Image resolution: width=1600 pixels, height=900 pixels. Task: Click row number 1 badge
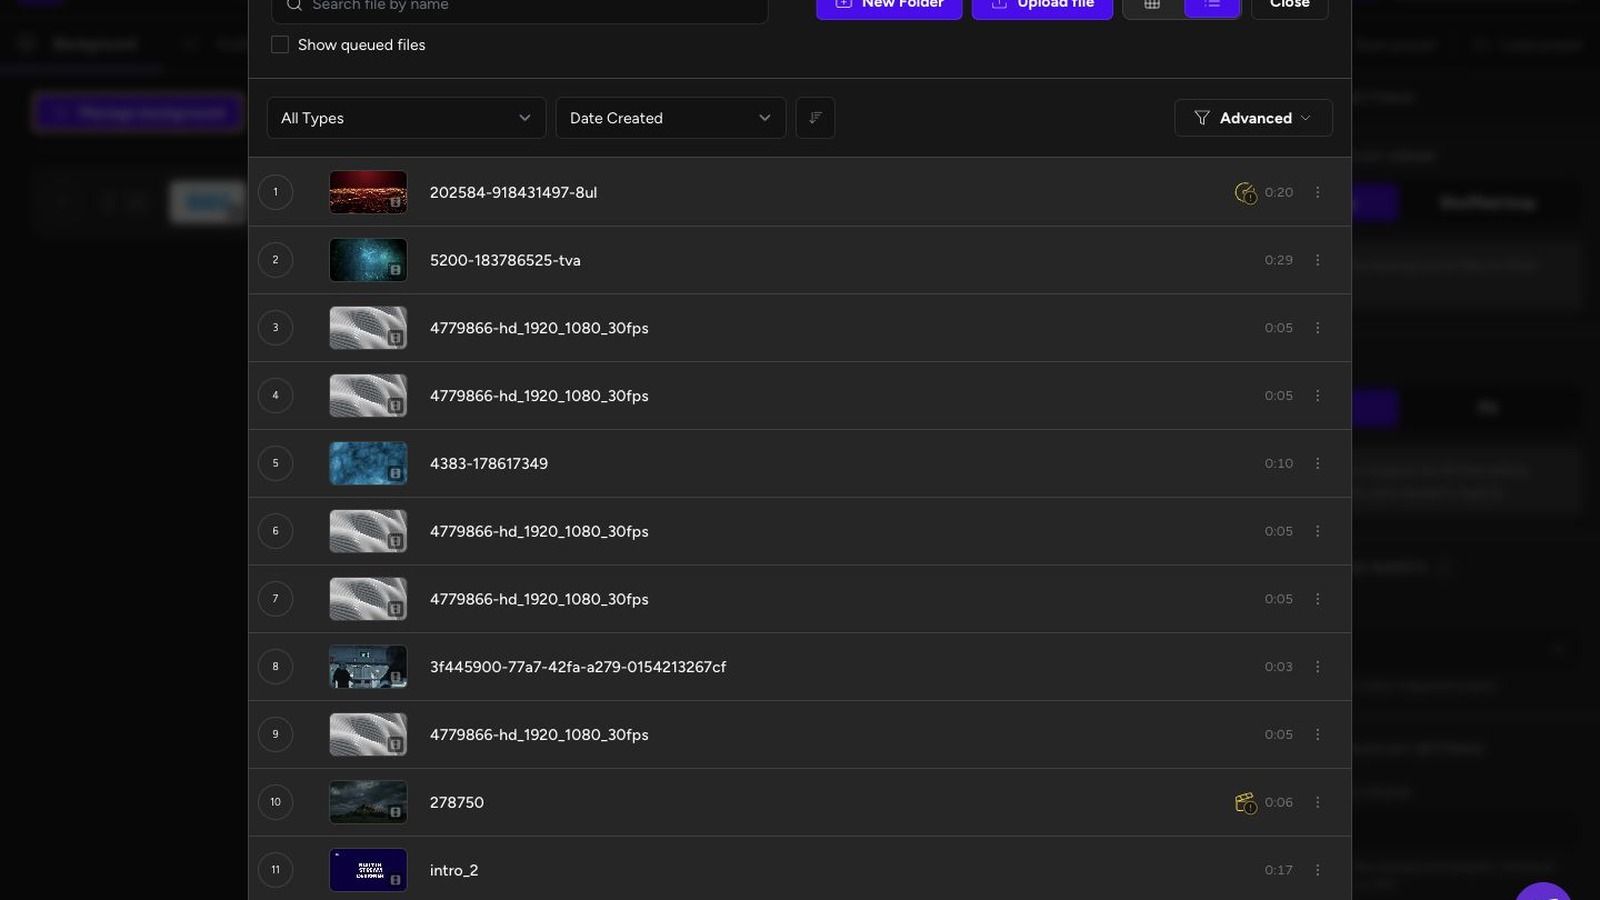(x=275, y=192)
